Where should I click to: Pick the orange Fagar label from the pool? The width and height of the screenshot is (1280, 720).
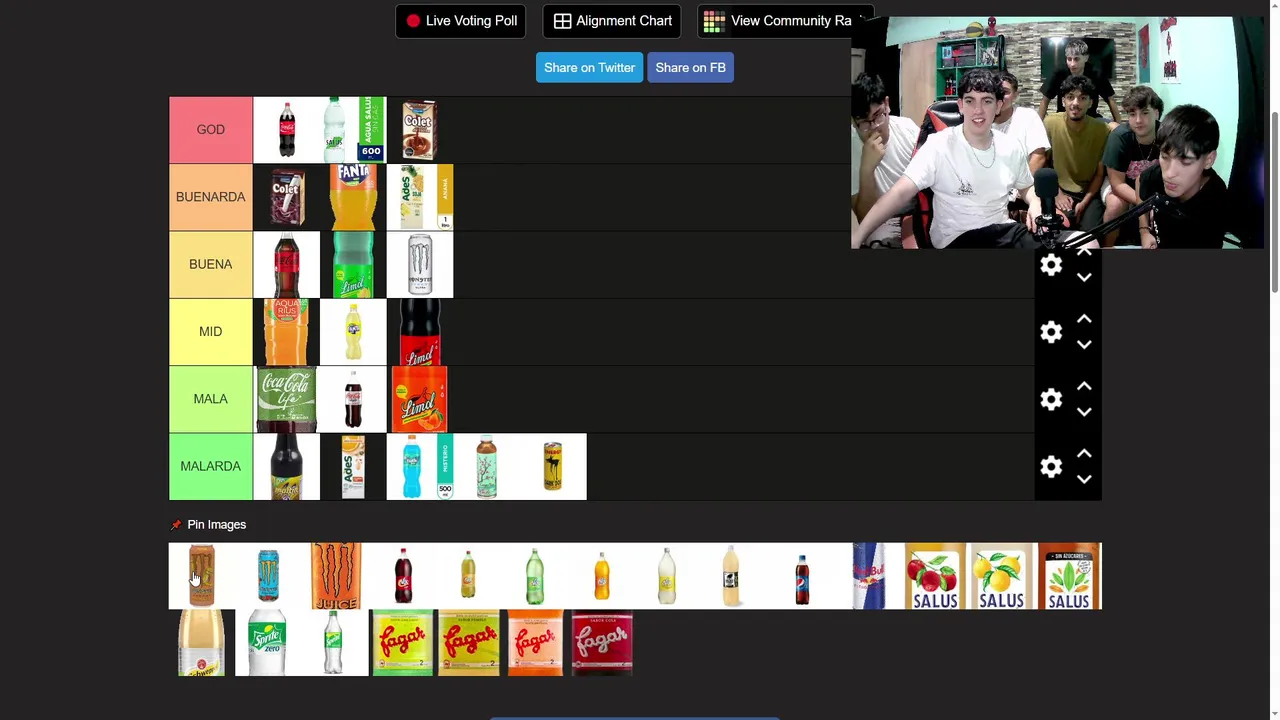[535, 643]
